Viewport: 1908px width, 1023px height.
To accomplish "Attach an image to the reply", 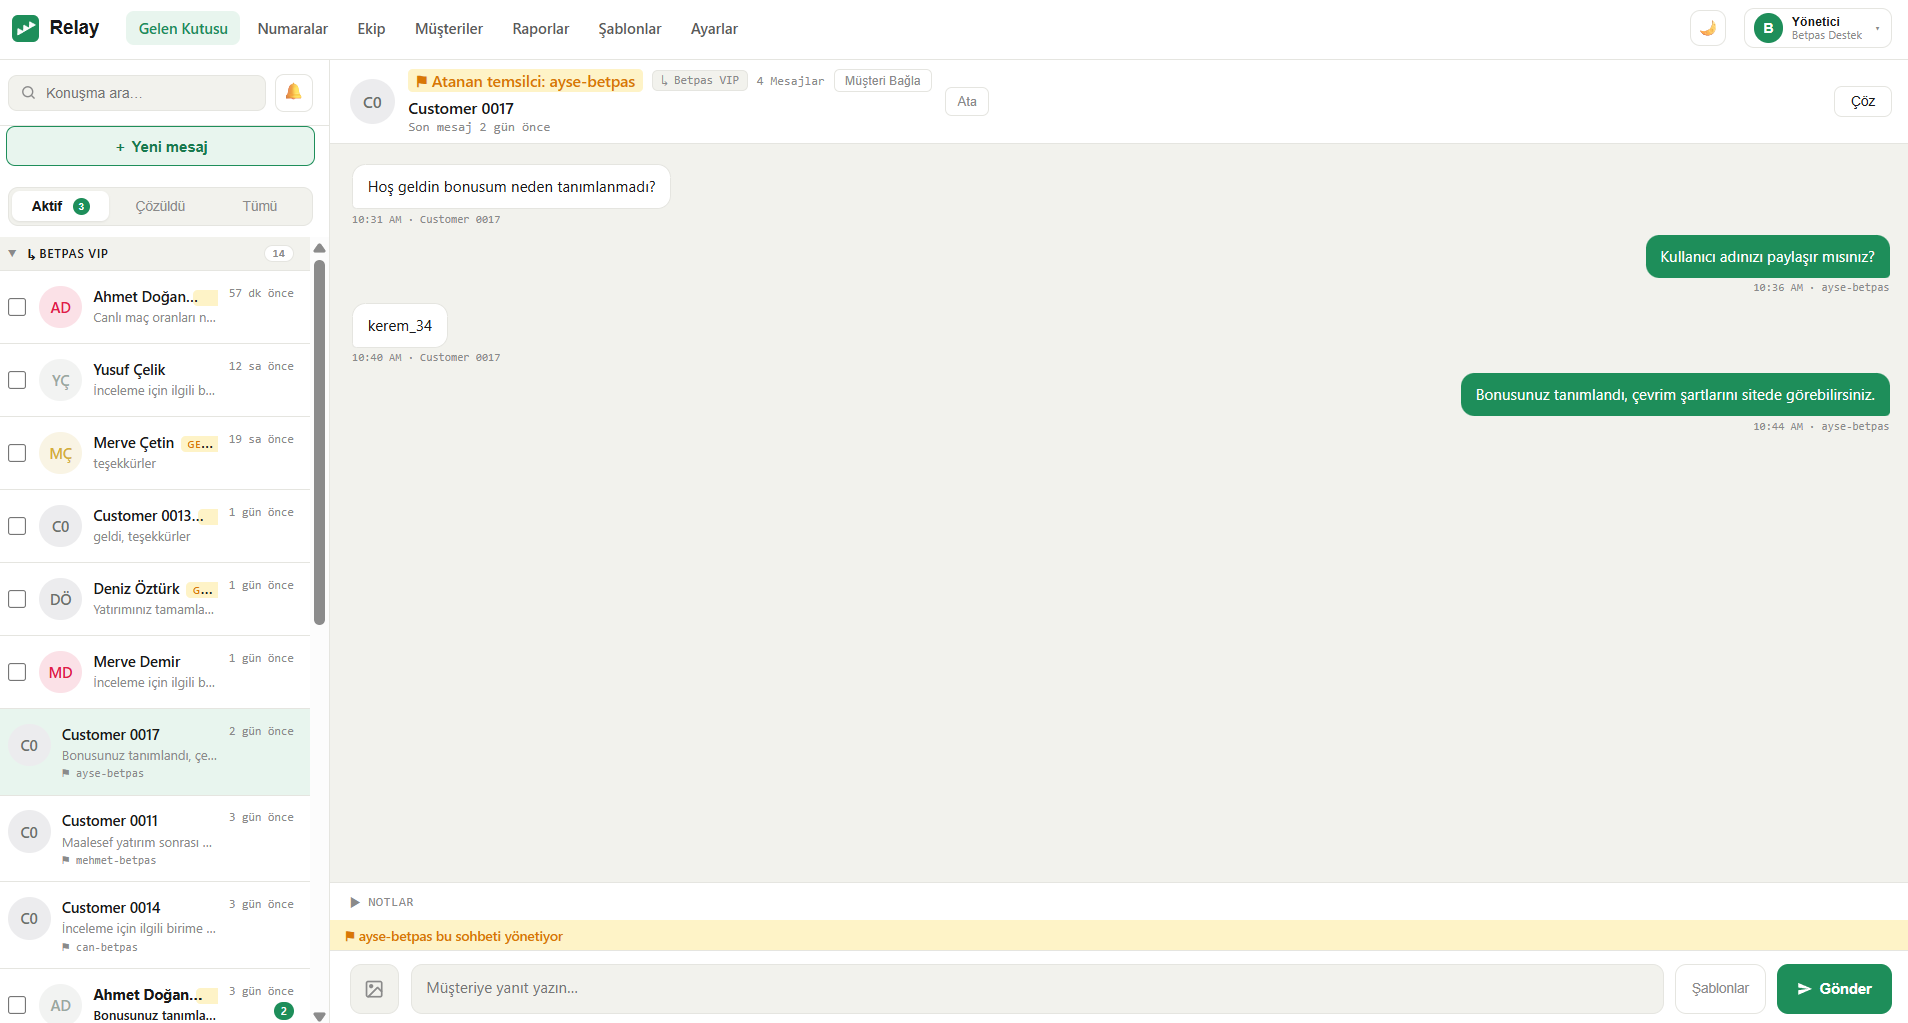I will (x=374, y=989).
